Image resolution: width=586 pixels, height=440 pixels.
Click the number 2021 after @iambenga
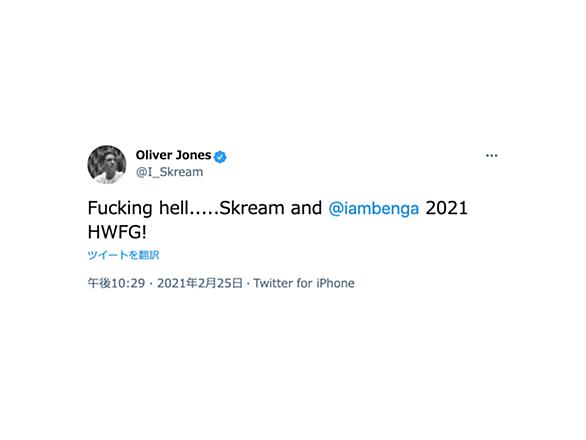pyautogui.click(x=447, y=208)
